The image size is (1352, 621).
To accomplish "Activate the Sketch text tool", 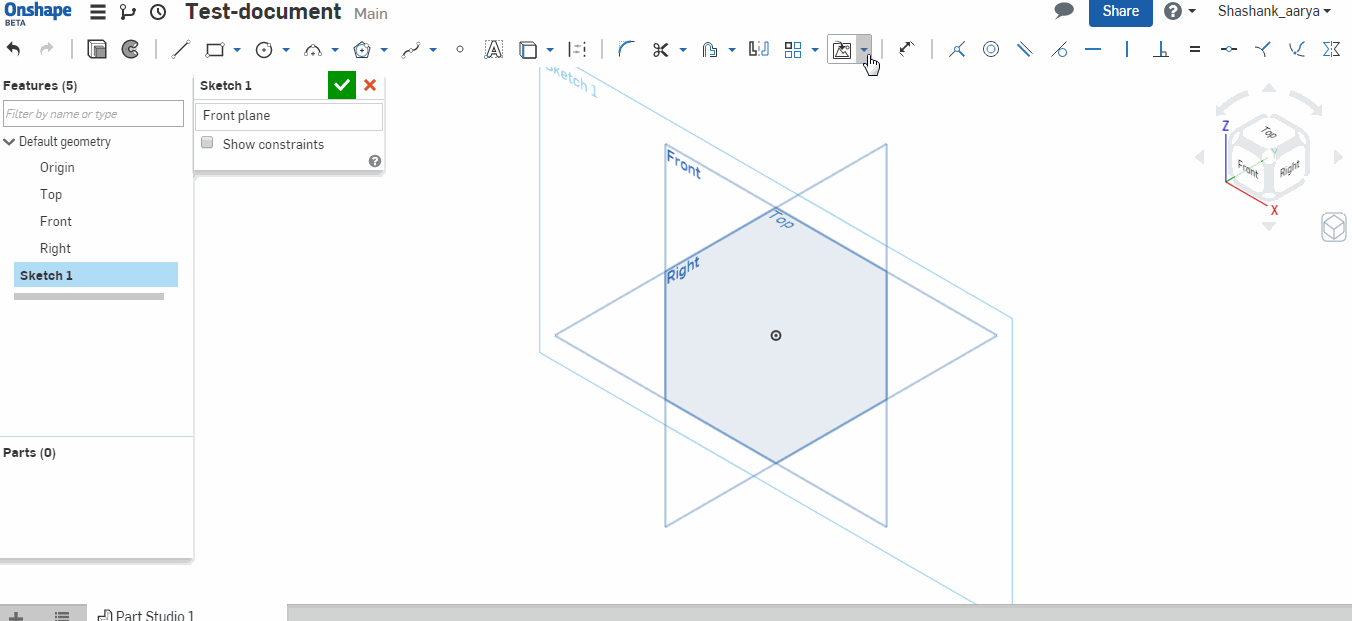I will pyautogui.click(x=493, y=48).
